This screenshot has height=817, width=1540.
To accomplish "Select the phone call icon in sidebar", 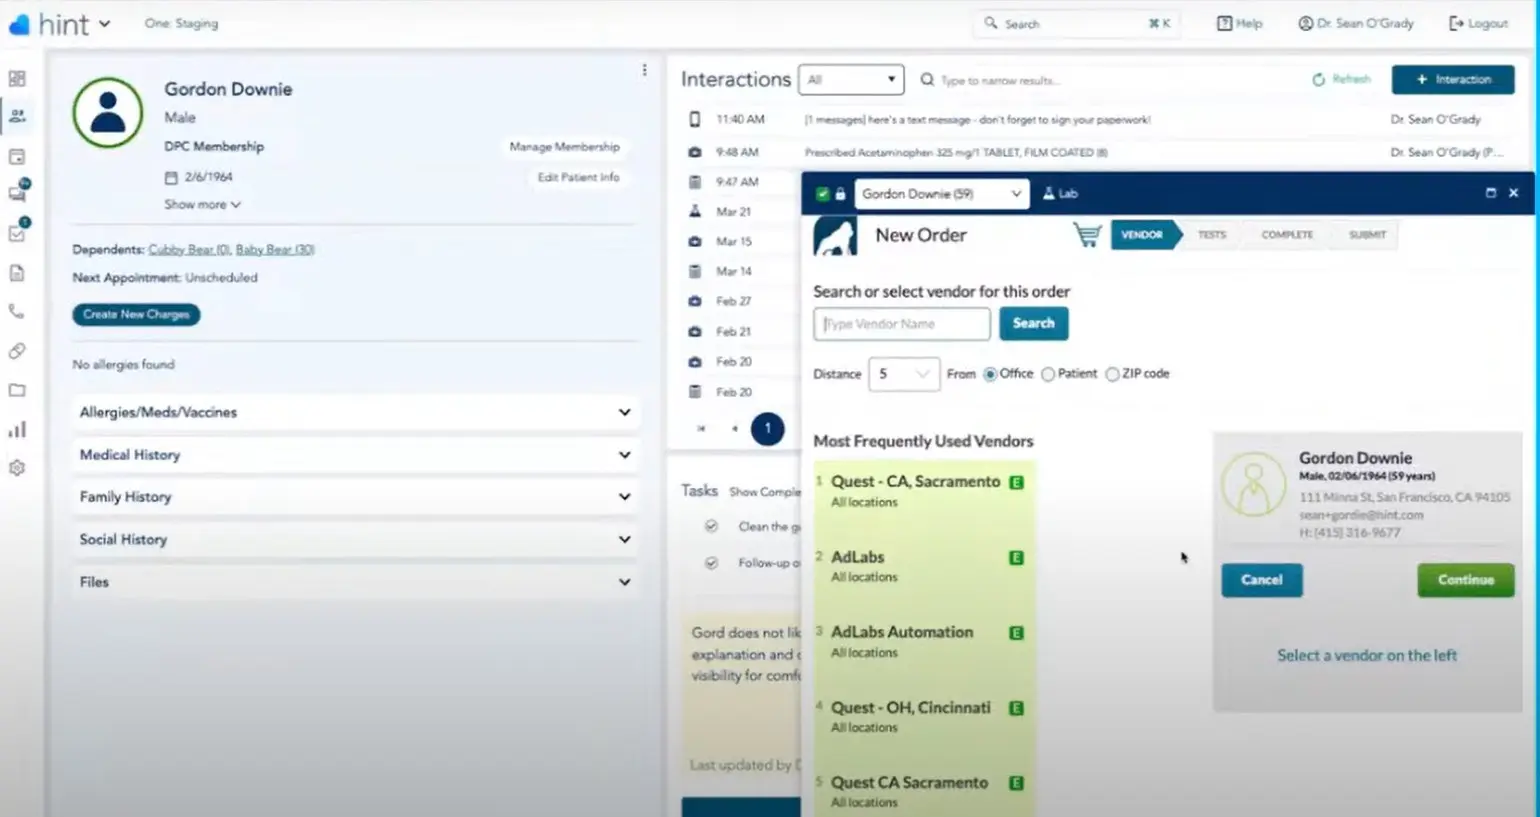I will [x=18, y=311].
